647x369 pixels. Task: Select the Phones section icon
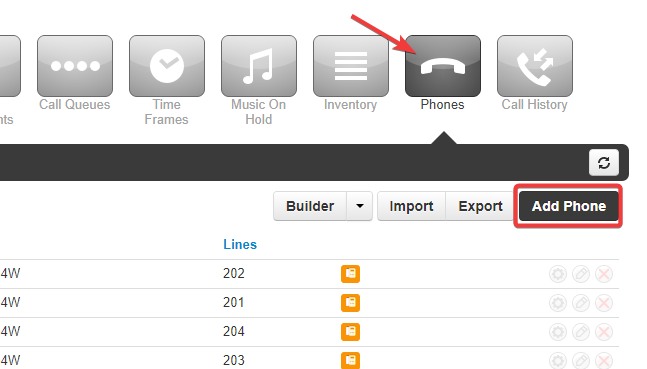[443, 66]
